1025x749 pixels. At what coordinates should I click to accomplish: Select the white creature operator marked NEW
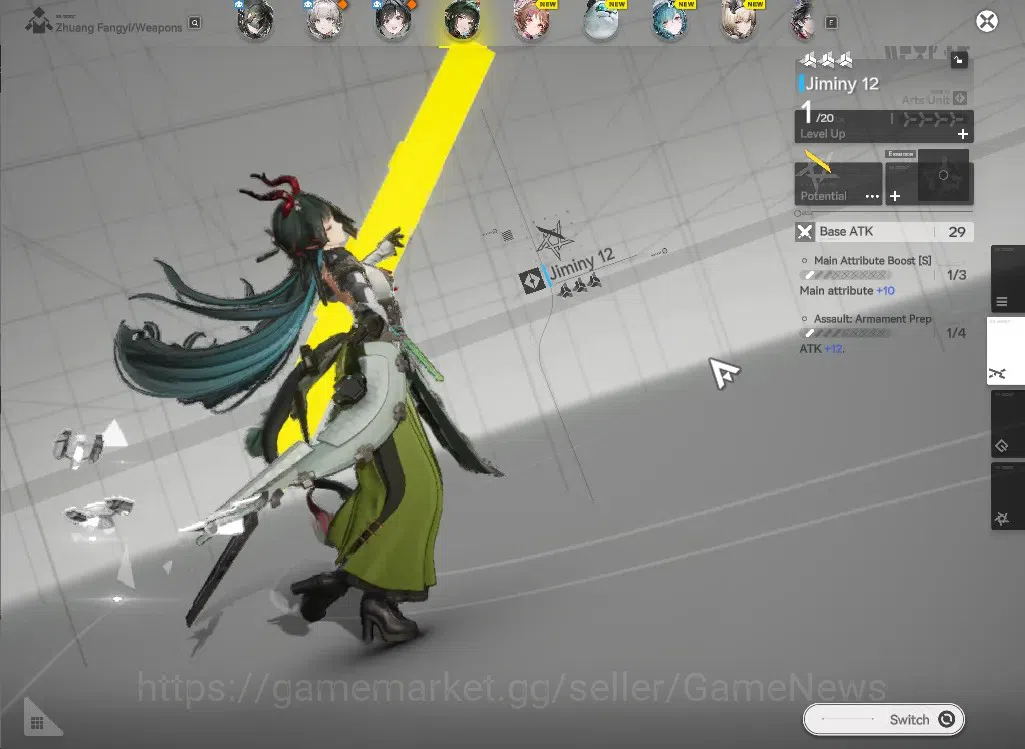(x=601, y=20)
